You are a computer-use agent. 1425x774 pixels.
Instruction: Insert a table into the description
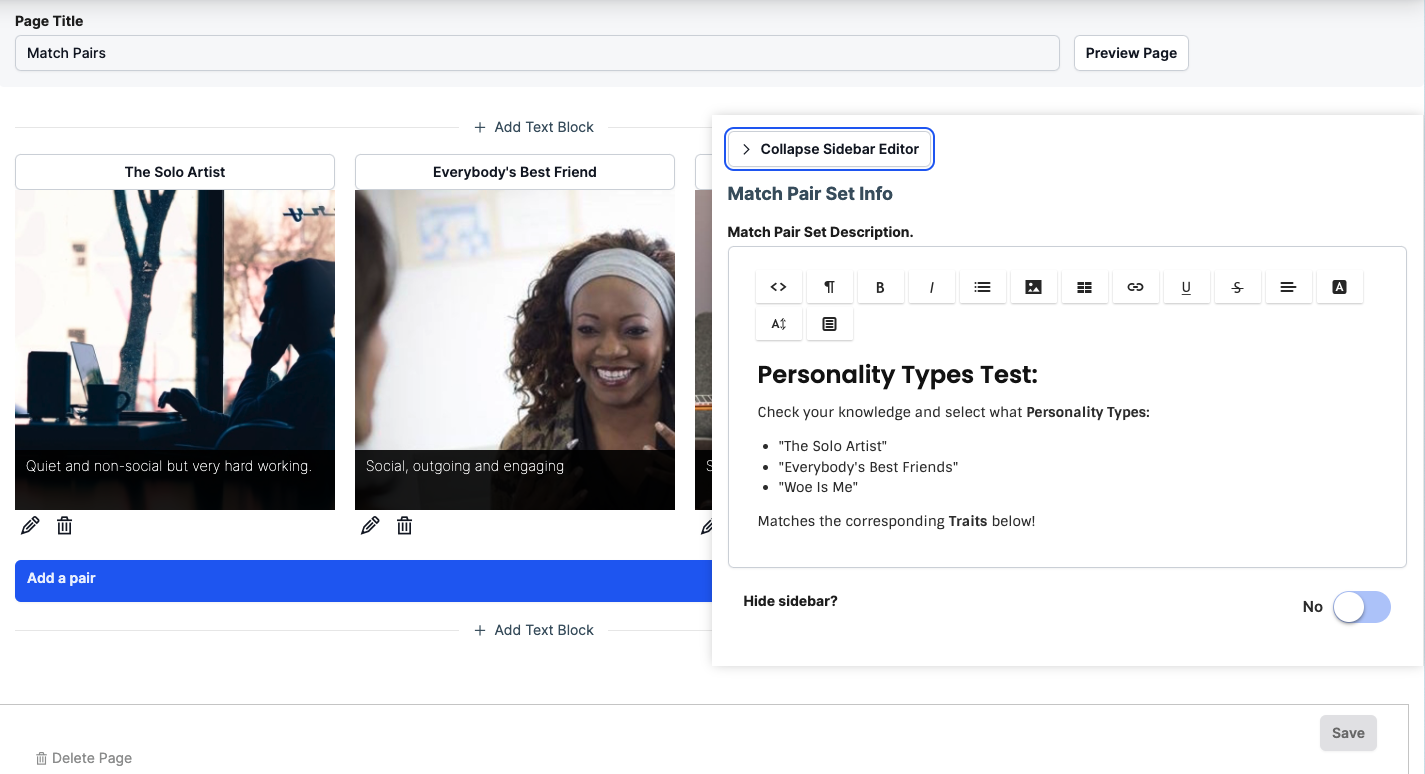click(1084, 287)
